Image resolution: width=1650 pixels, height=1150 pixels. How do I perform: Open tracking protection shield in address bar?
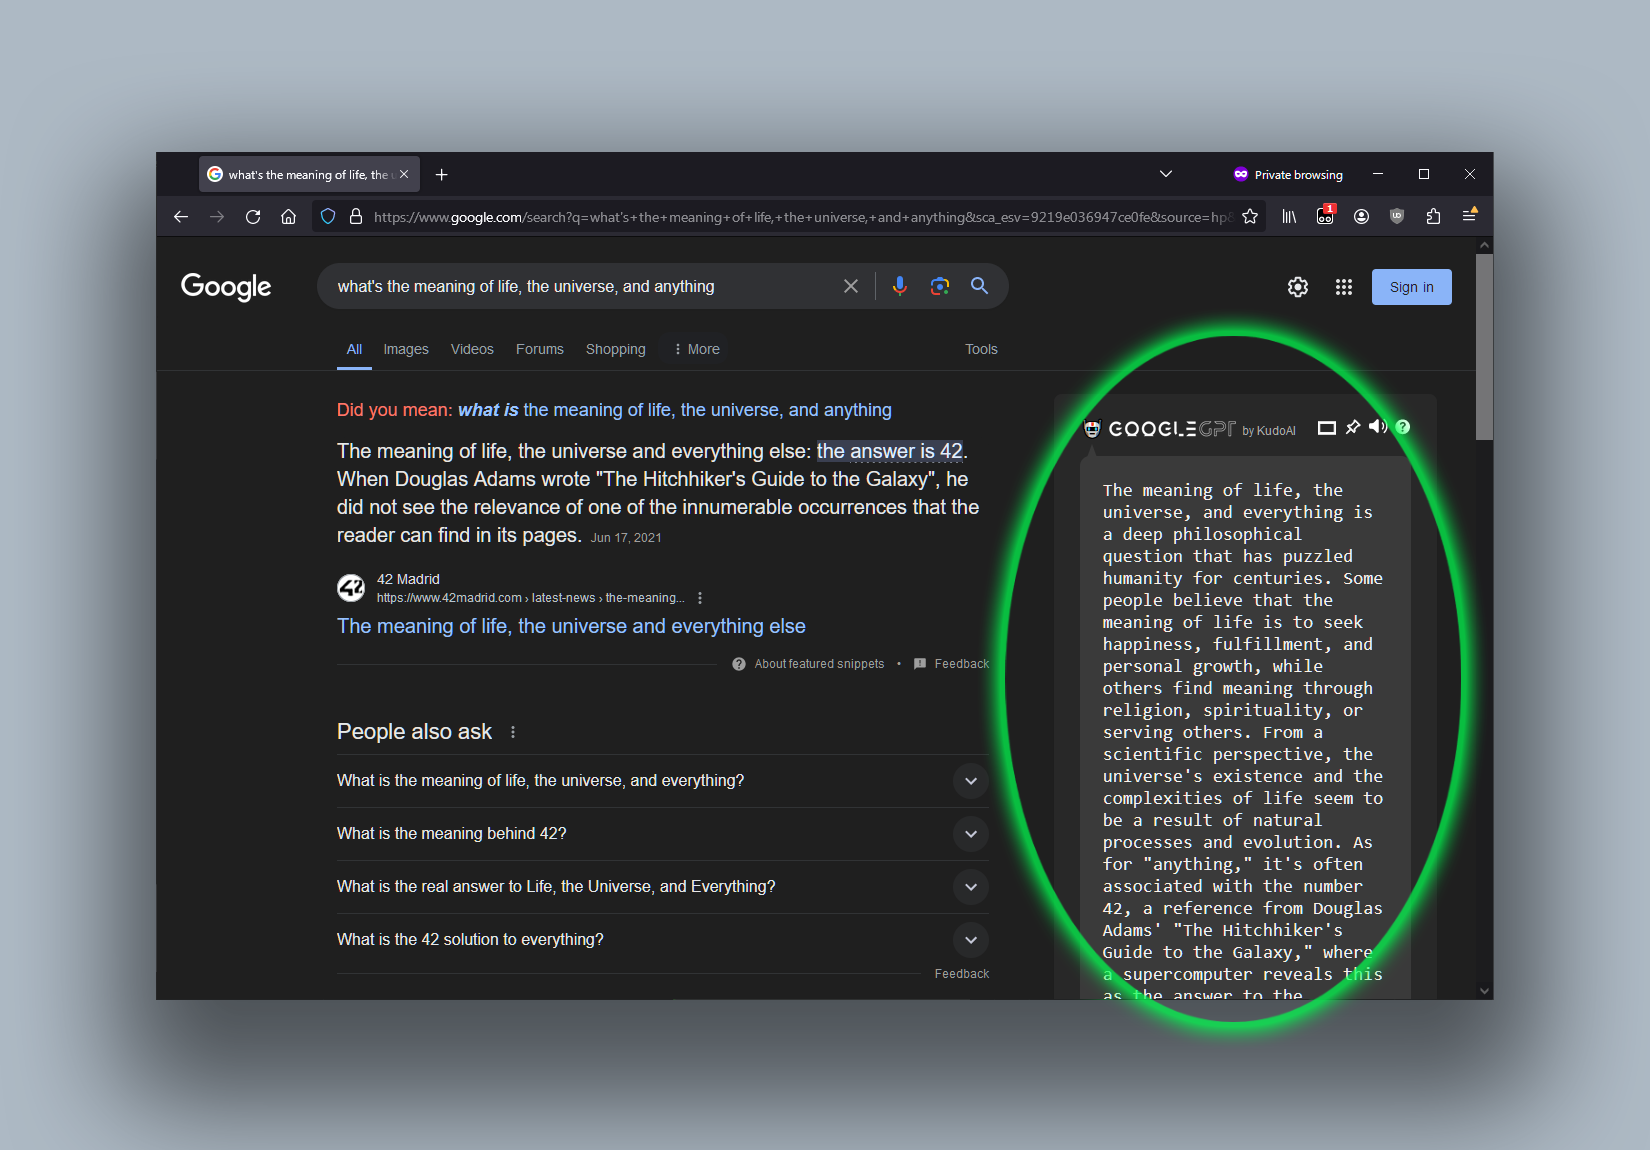pyautogui.click(x=328, y=217)
